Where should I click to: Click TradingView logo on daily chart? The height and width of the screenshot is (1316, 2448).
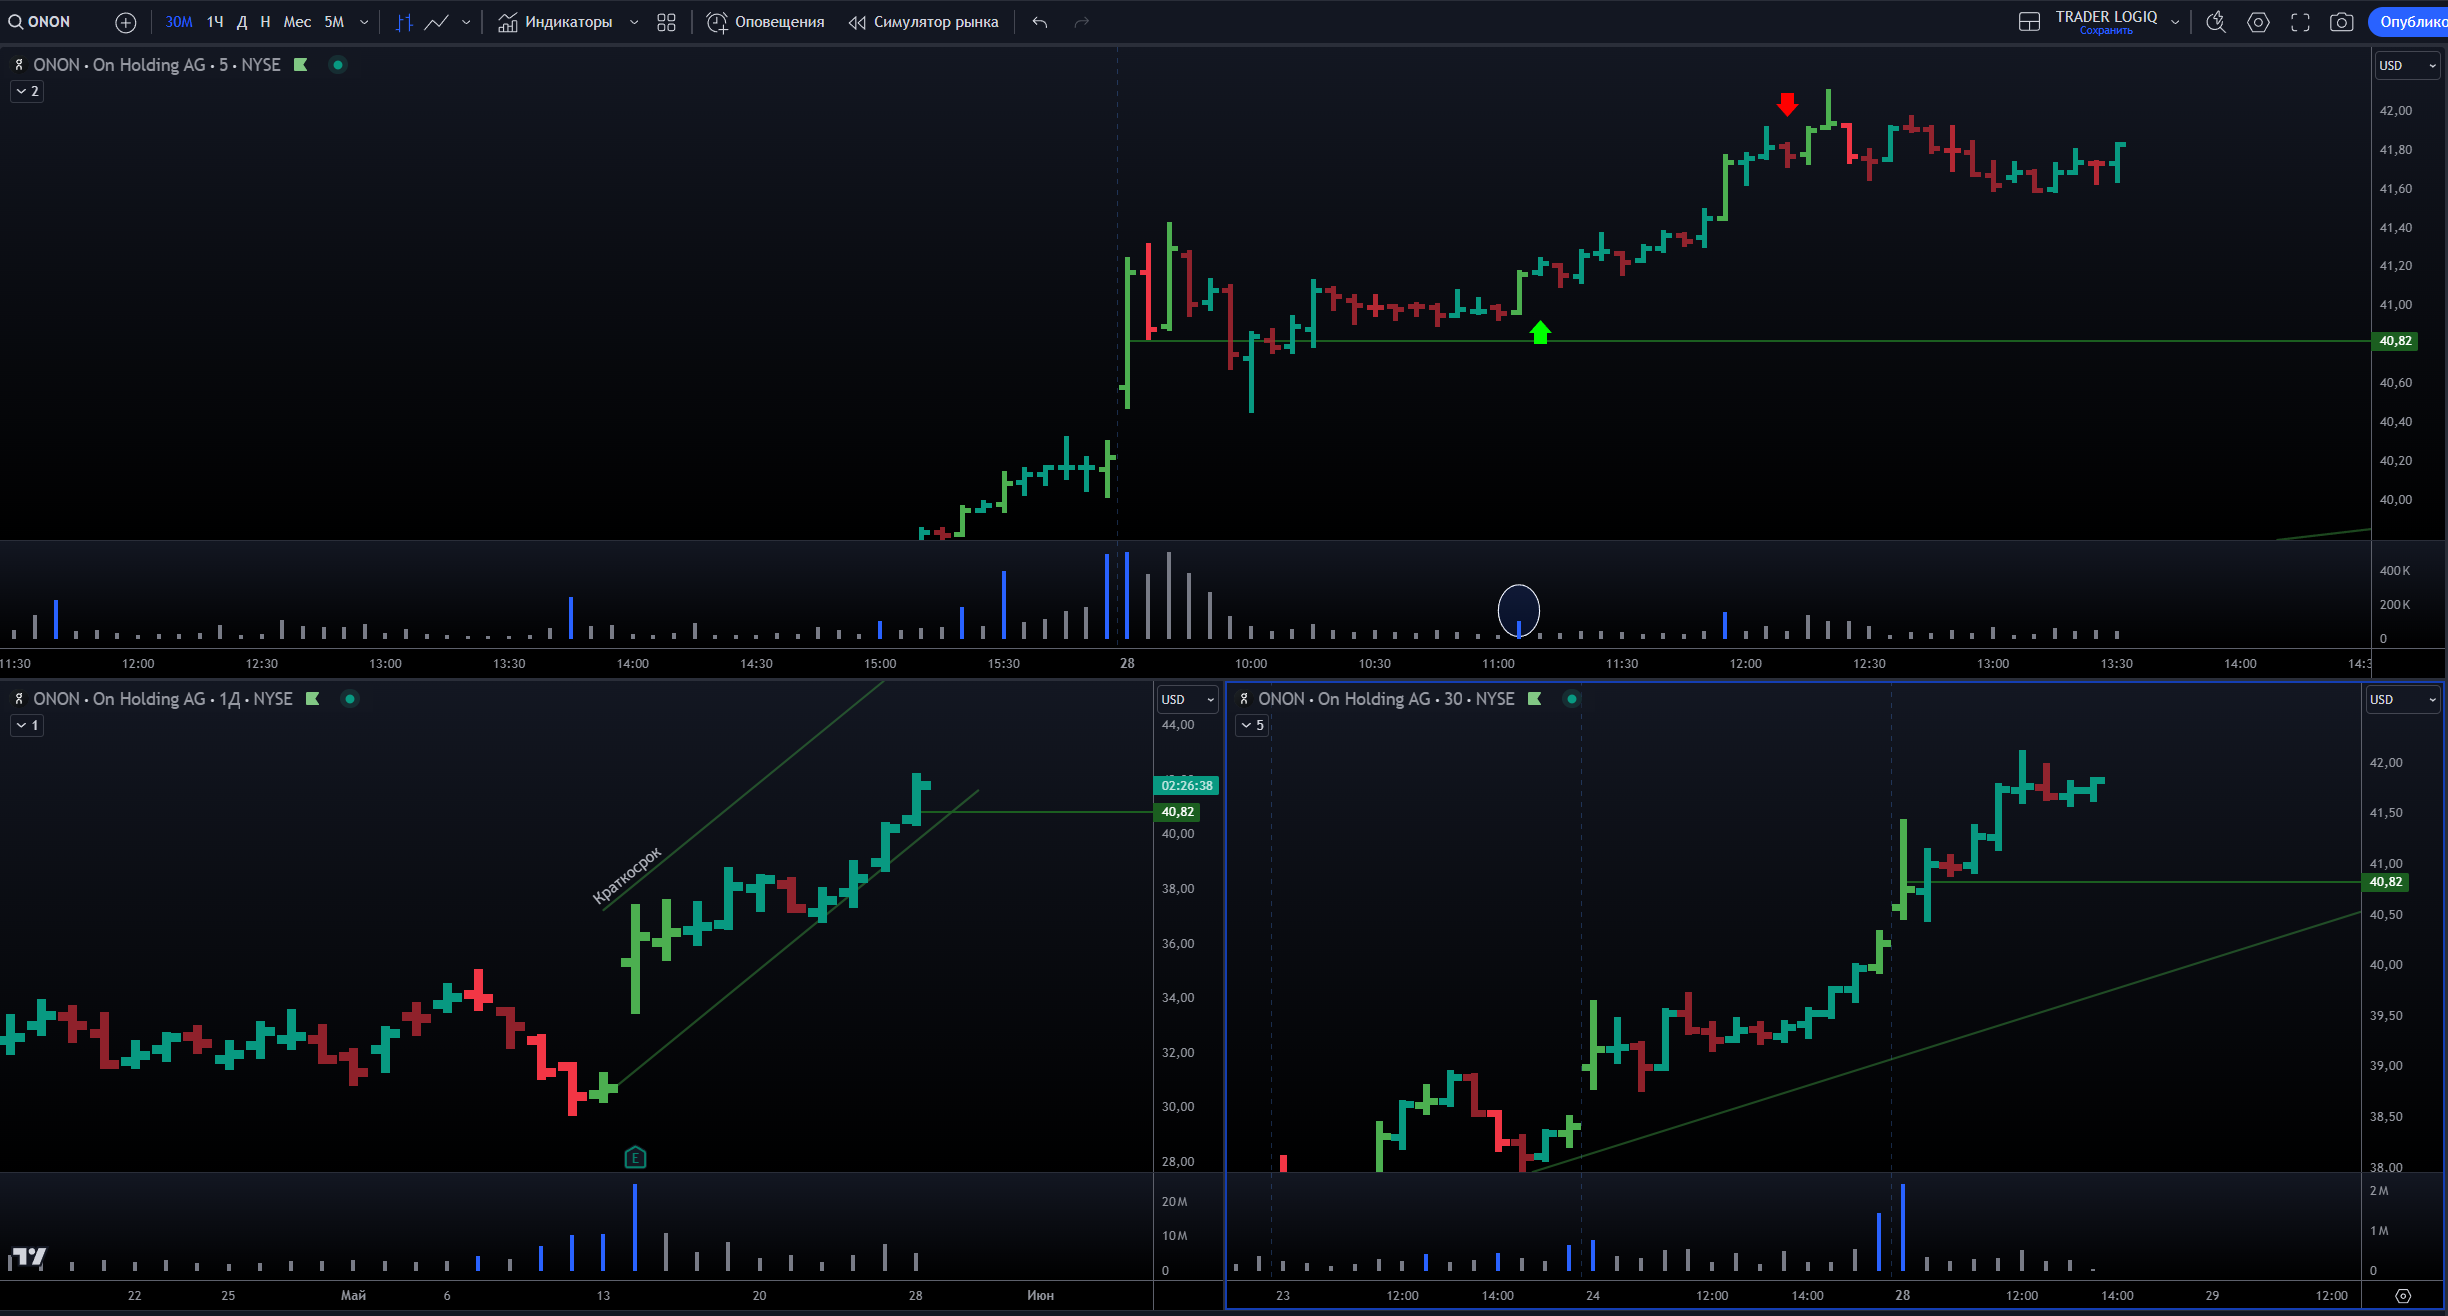click(x=28, y=1257)
